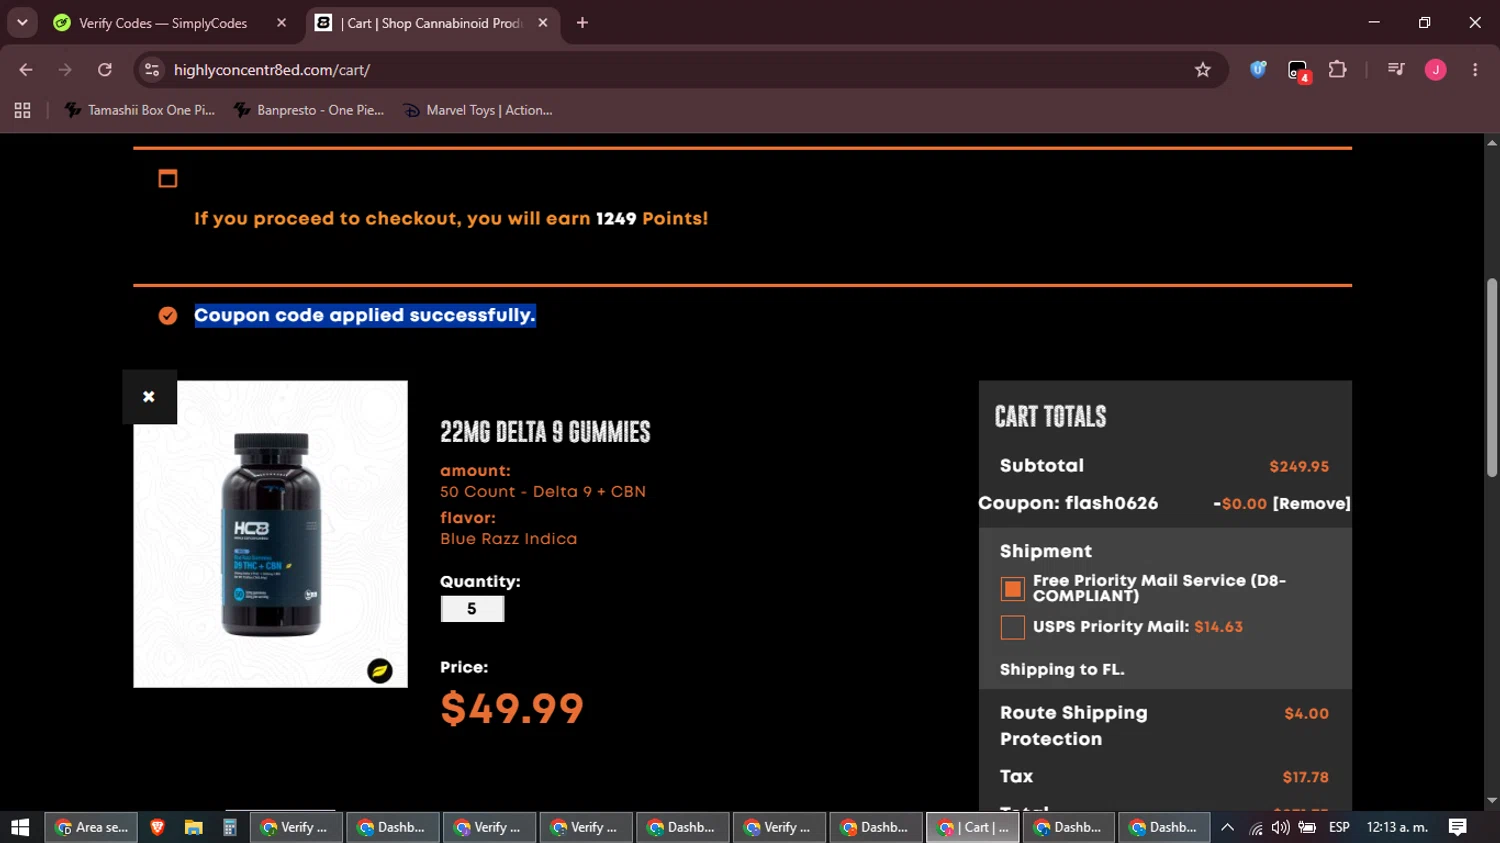Viewport: 1500px width, 843px height.
Task: Open the network status tray icon
Action: pyautogui.click(x=1256, y=827)
